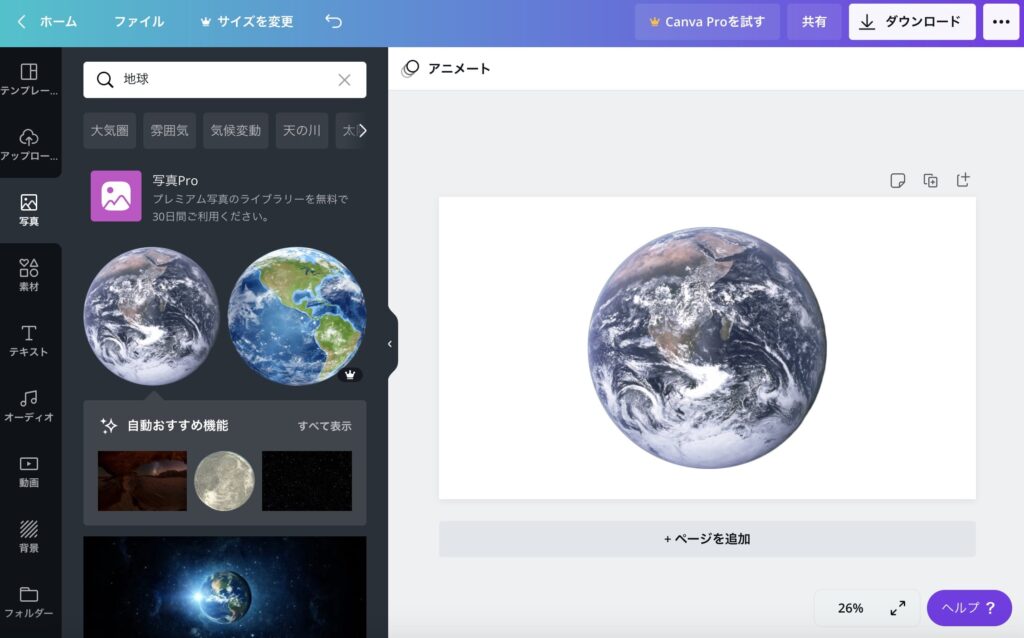Open the オーディオ audio tab

29,406
